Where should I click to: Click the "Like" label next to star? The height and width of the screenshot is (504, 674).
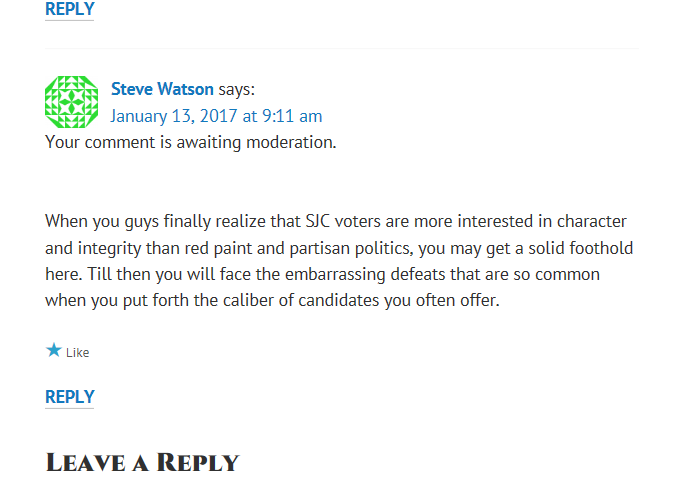78,353
